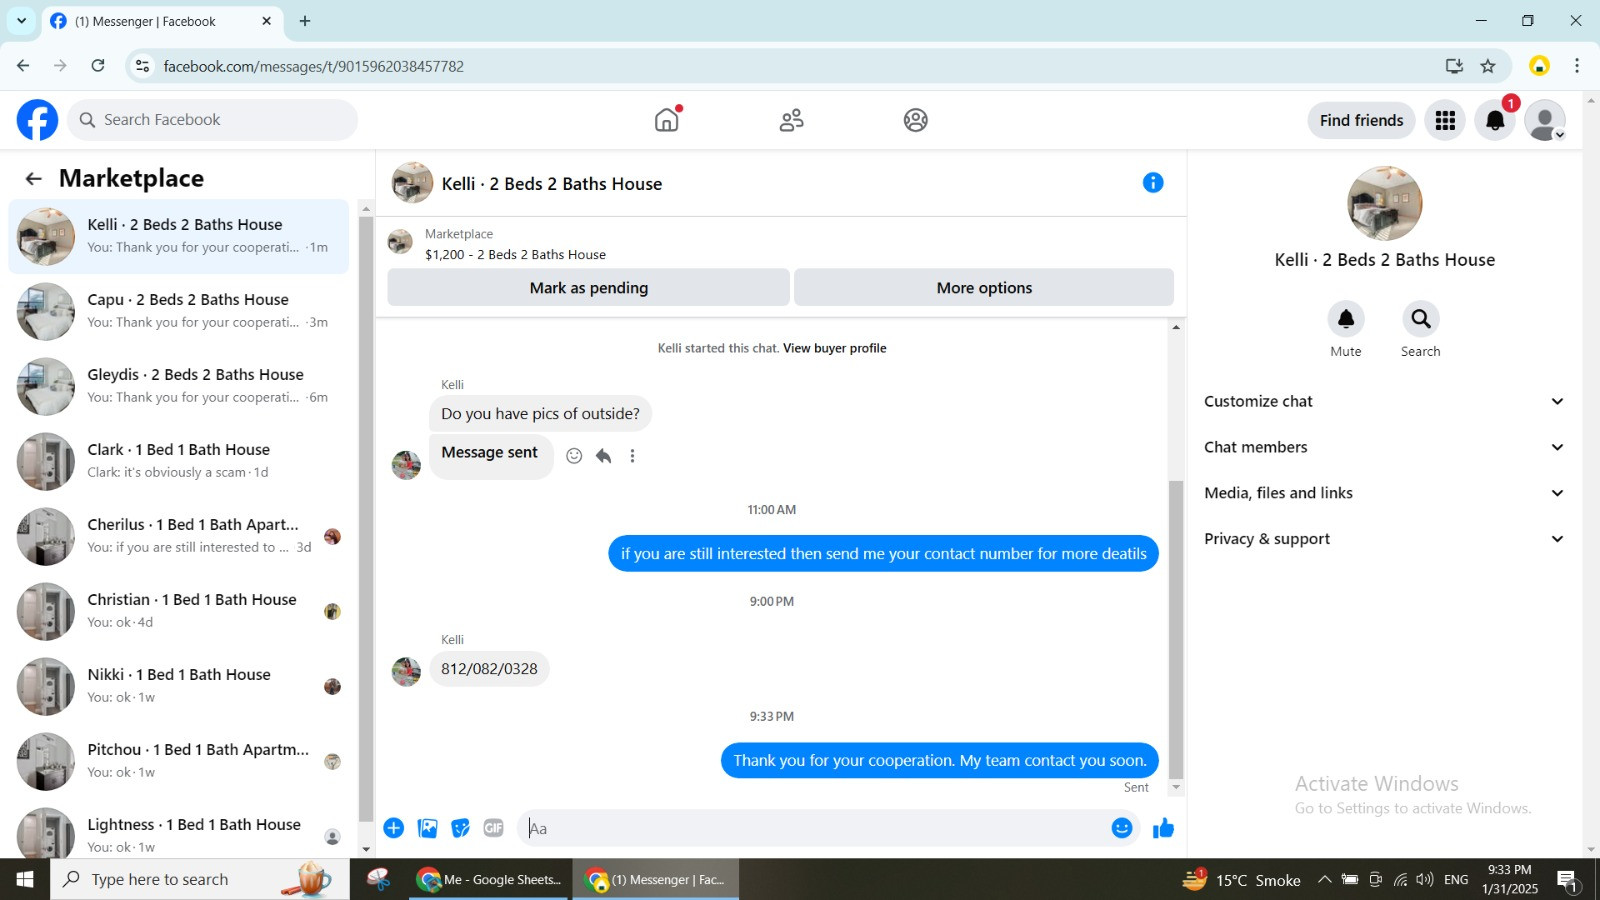The image size is (1600, 900).
Task: Open chat with Kelli 2 Beds 2 Baths House
Action: [179, 236]
